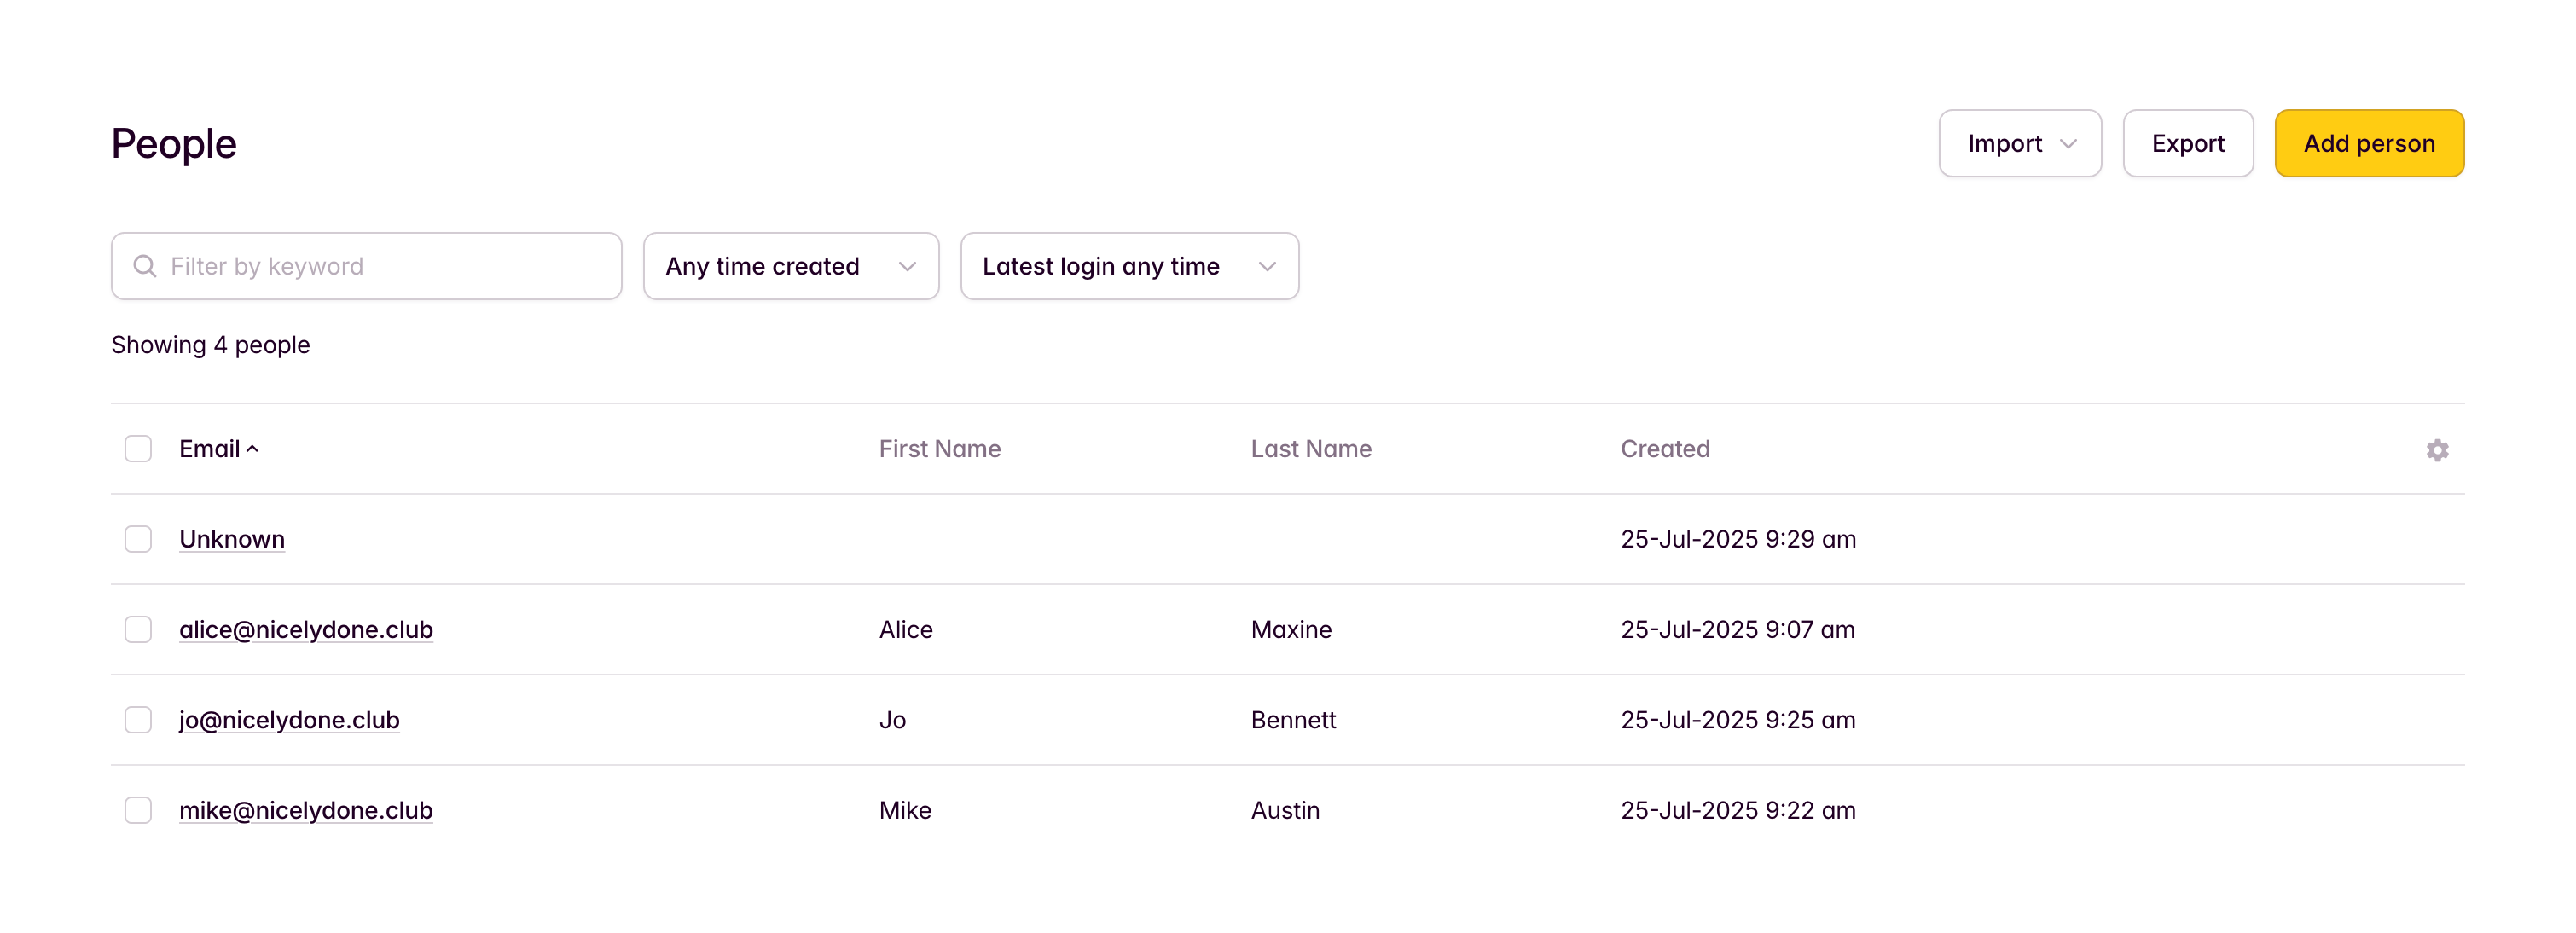Select the Unknown row checkbox
Screen dimensions: 2576x933
click(x=138, y=539)
